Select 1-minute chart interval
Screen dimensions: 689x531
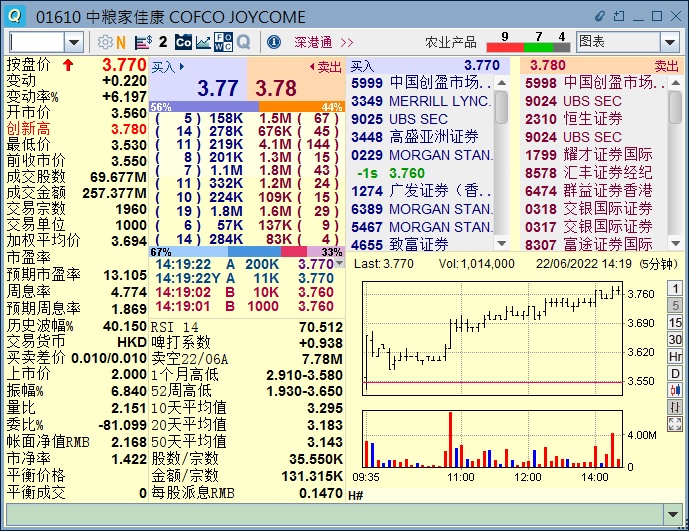click(x=675, y=288)
